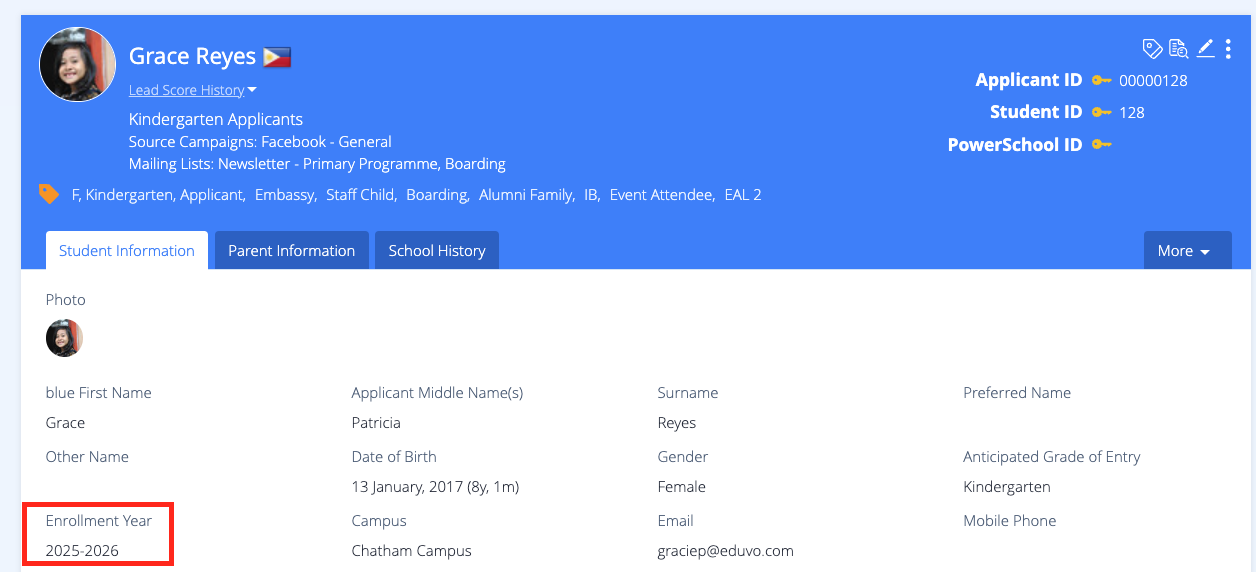
Task: Click the large profile photo of Grace Reyes
Action: click(78, 64)
